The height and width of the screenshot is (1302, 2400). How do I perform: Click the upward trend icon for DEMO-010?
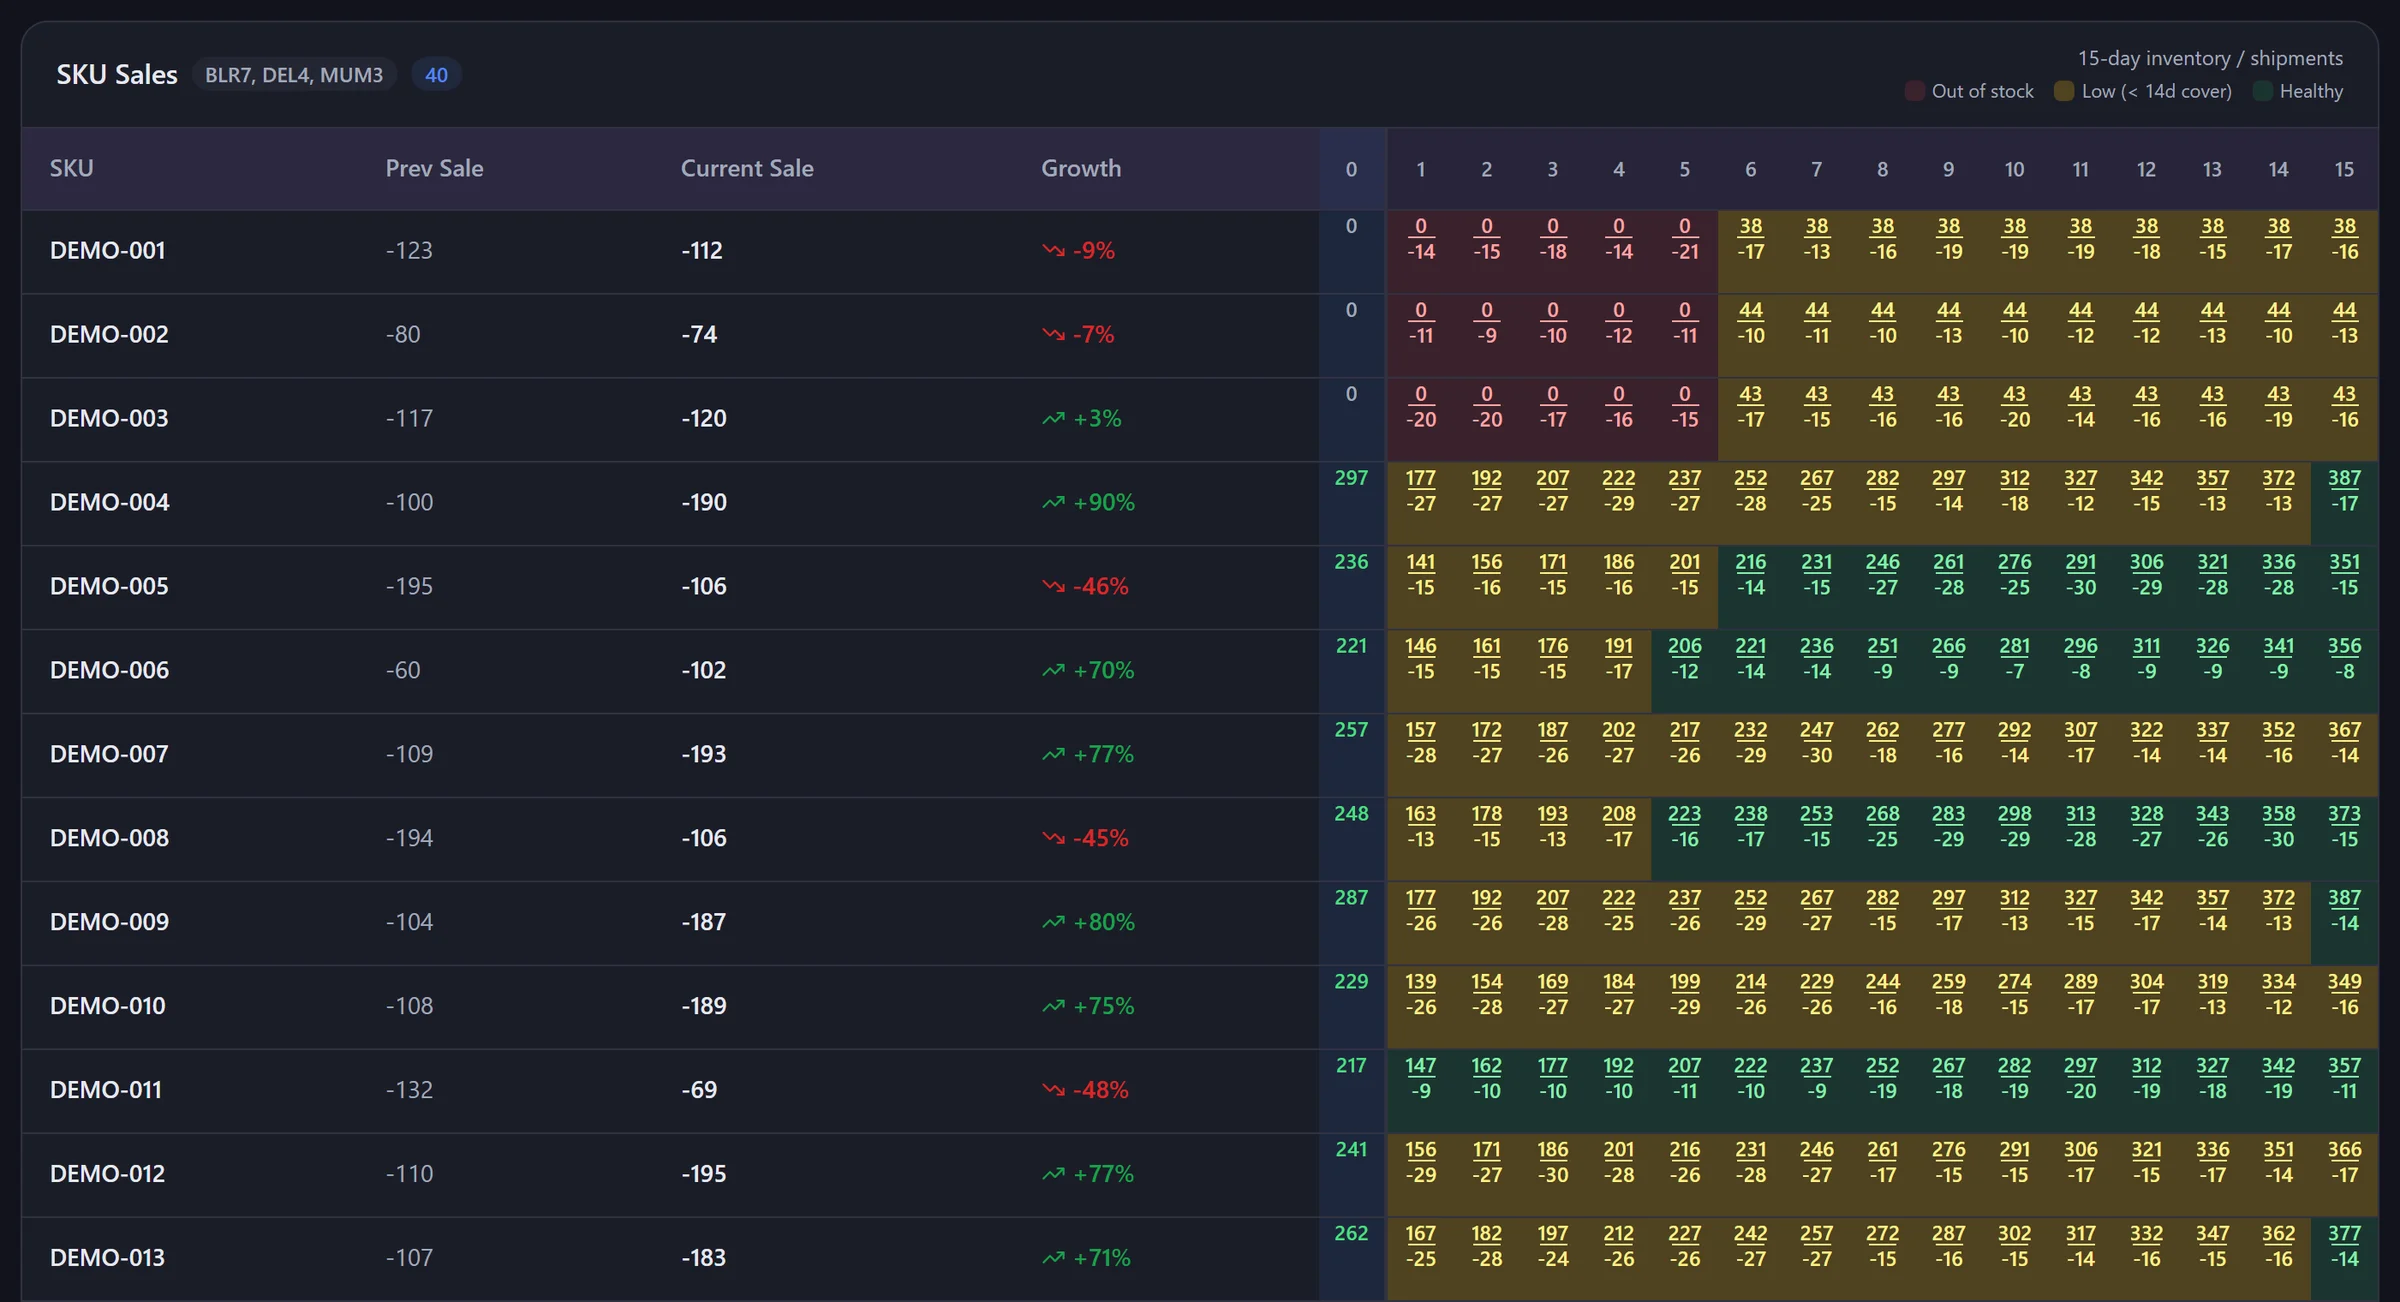pyautogui.click(x=1053, y=1006)
